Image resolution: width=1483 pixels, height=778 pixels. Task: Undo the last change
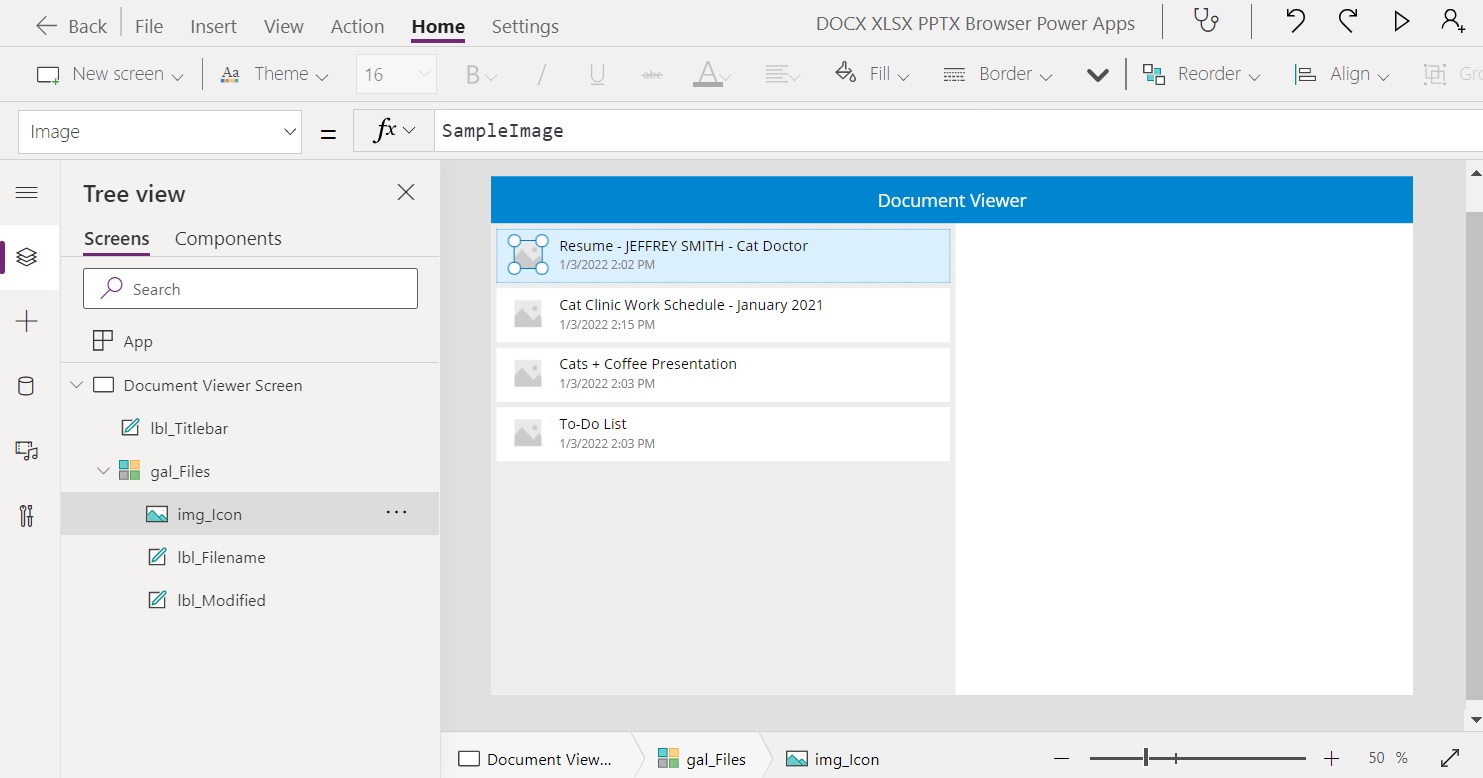pos(1295,20)
